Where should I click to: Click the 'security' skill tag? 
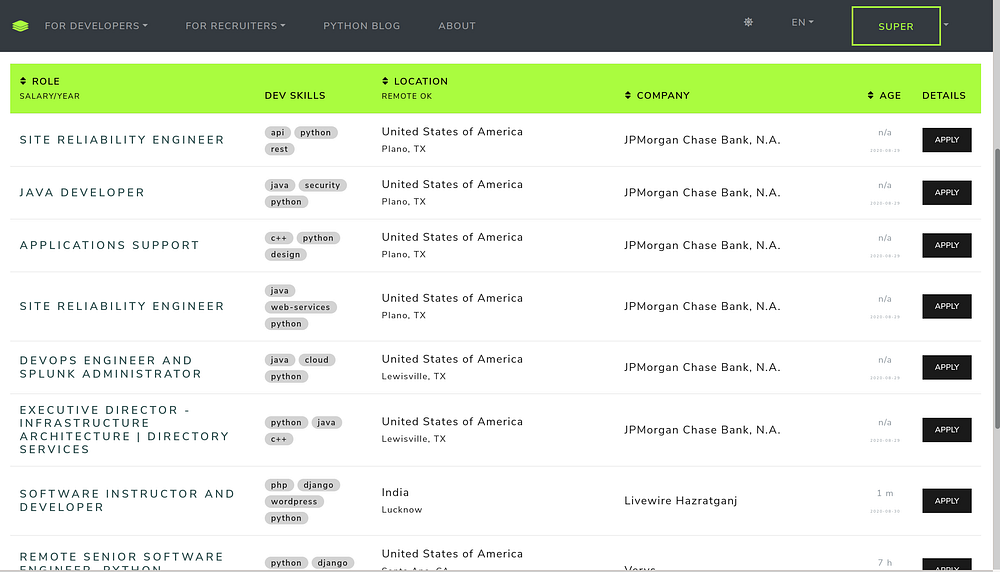(x=322, y=186)
